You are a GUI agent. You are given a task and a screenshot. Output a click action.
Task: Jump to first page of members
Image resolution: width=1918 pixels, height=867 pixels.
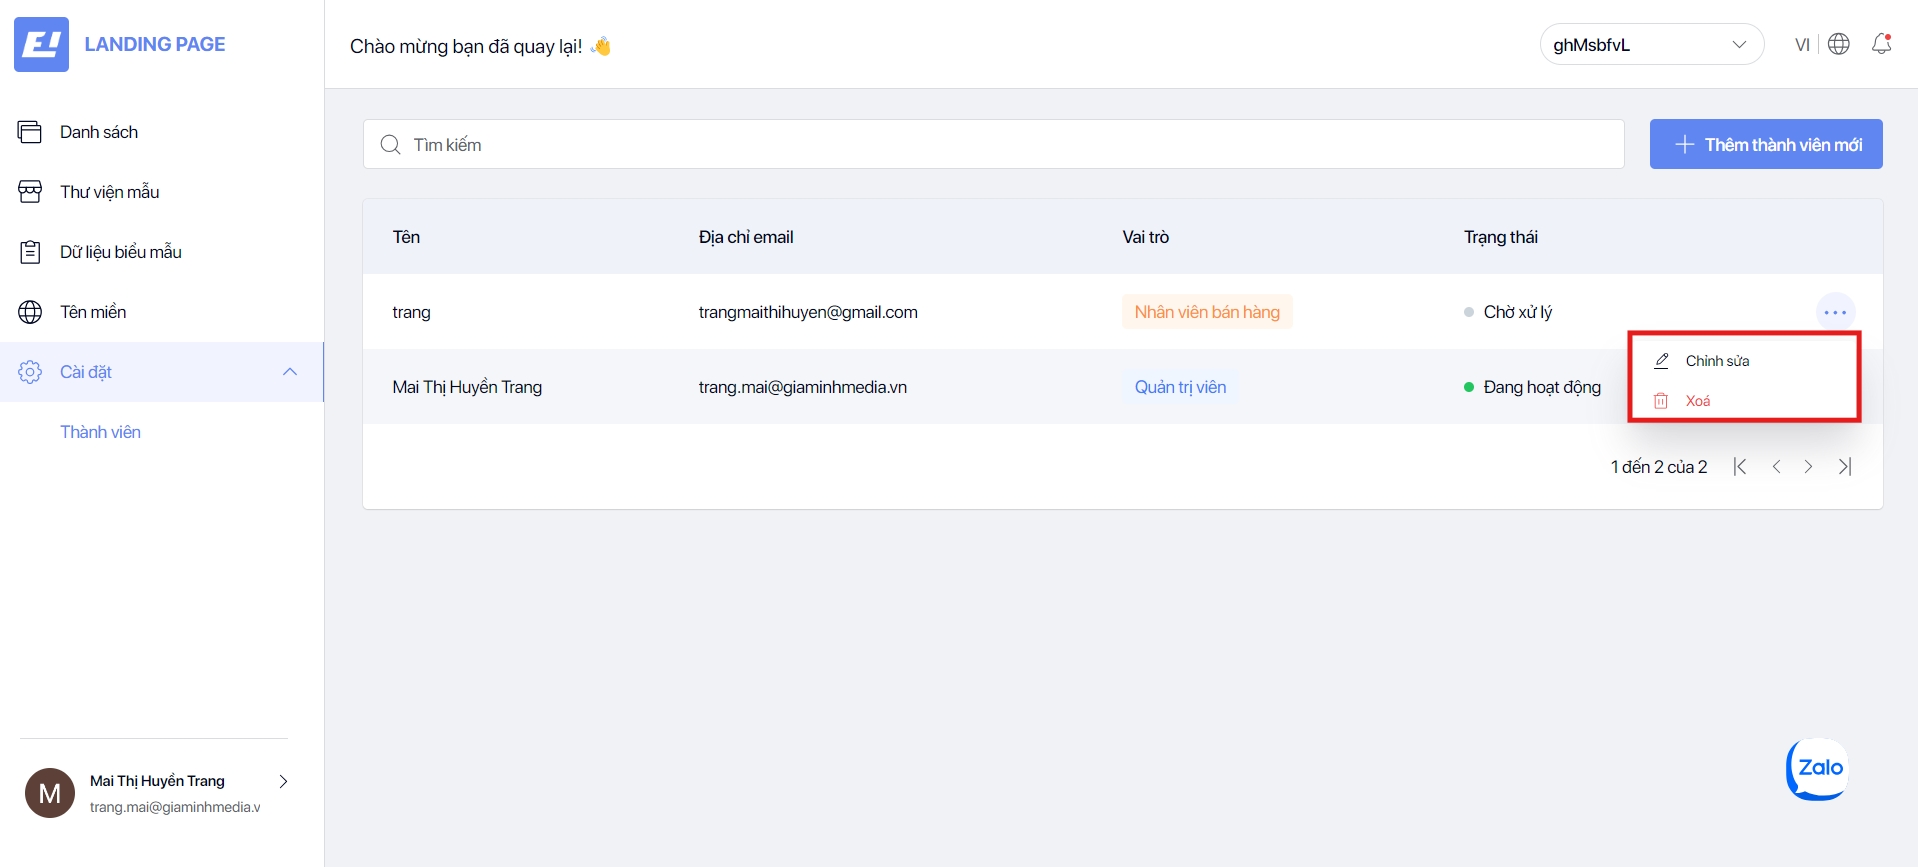(x=1740, y=467)
